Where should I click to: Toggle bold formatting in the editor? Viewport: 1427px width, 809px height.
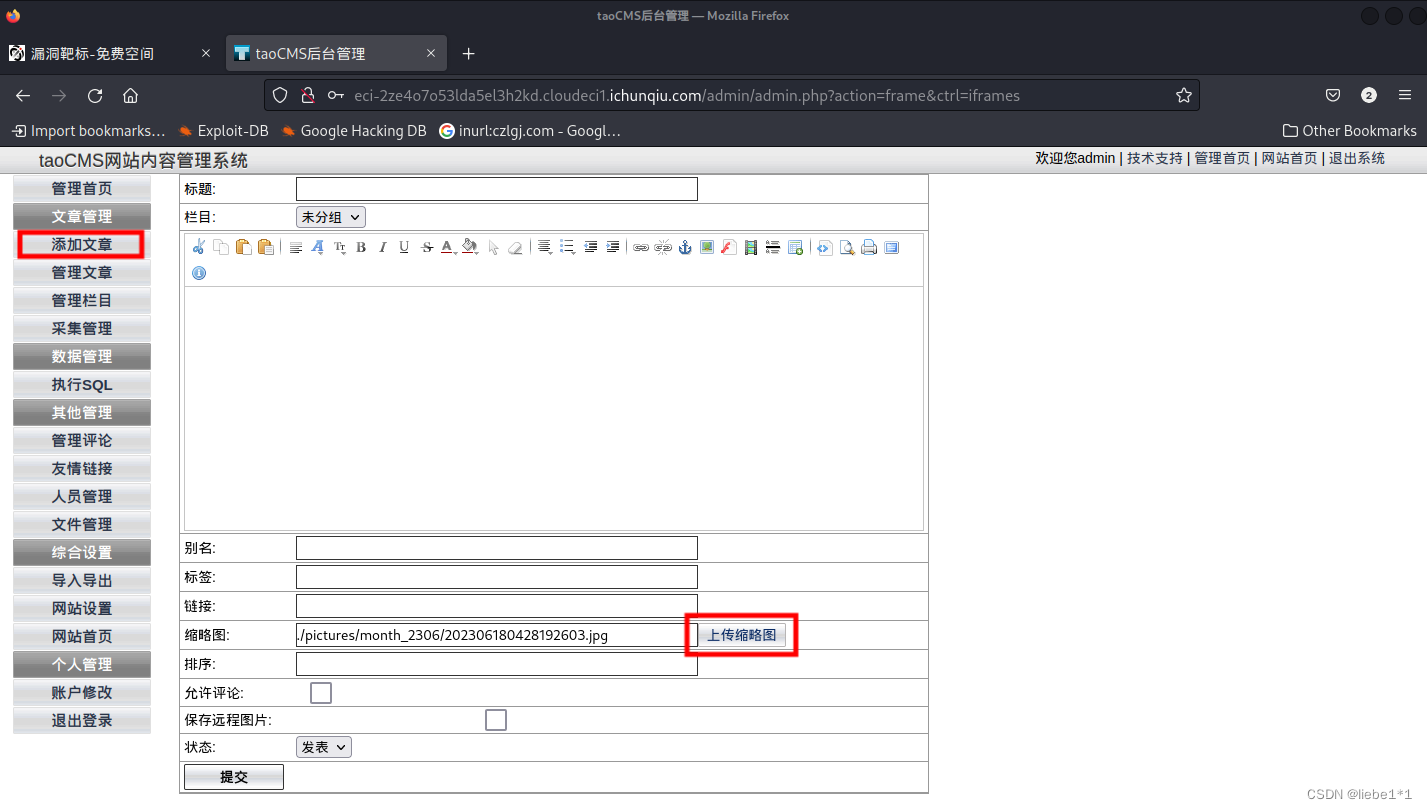pyautogui.click(x=361, y=247)
